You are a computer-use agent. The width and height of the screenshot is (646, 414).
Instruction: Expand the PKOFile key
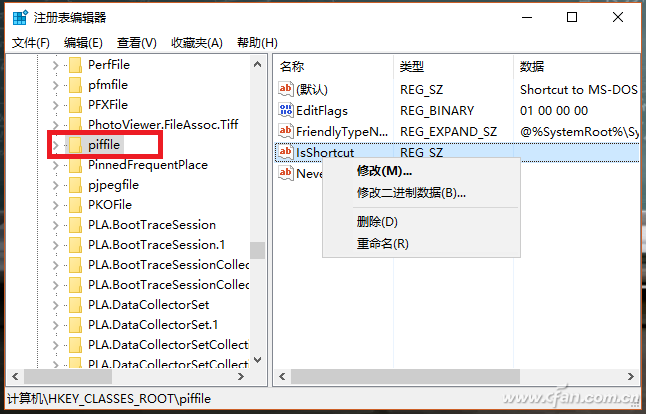point(56,205)
